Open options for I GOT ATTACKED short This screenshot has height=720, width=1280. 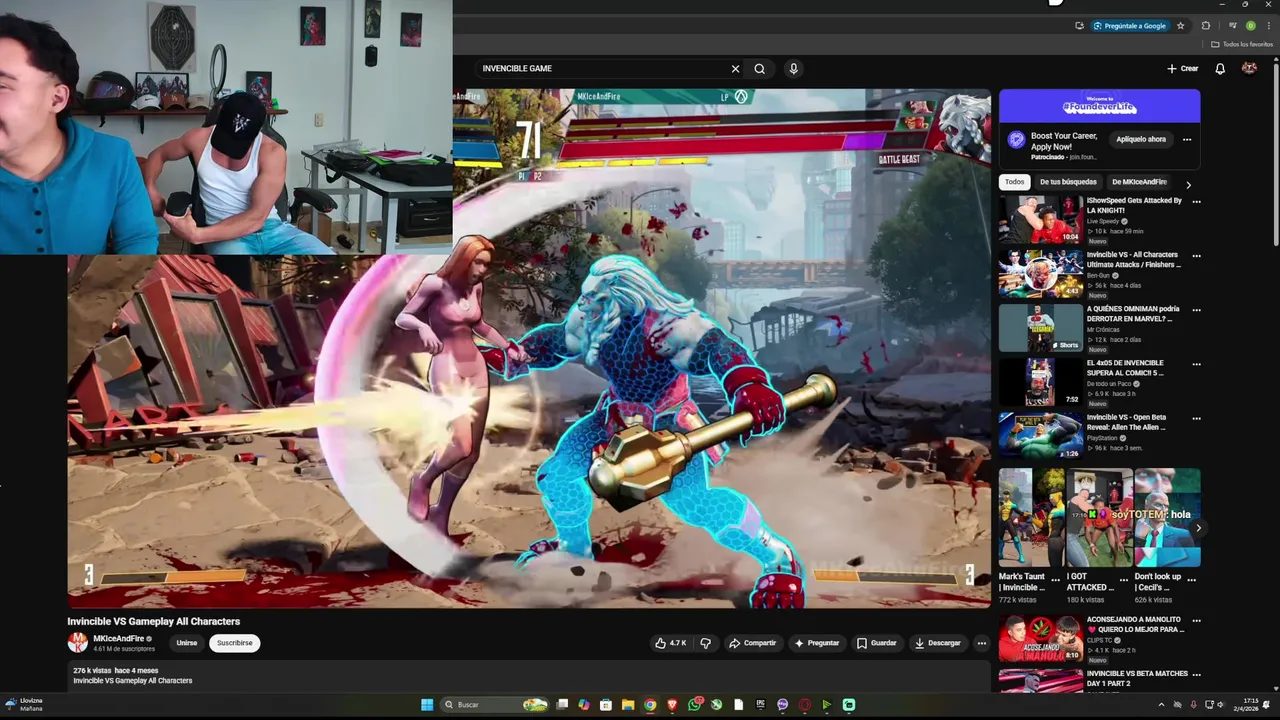pyautogui.click(x=1123, y=578)
